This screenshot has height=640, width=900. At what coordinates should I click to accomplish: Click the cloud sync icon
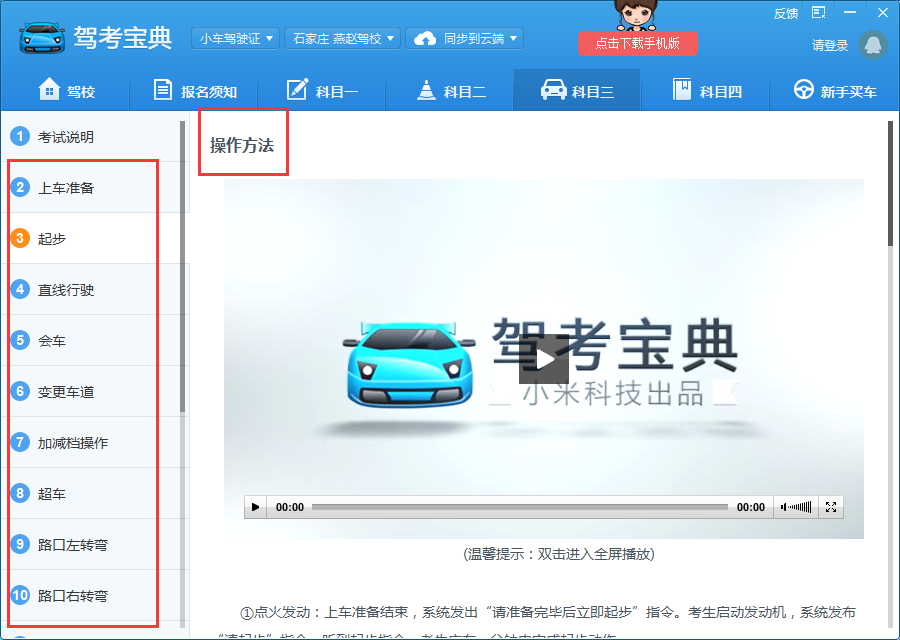[x=427, y=38]
